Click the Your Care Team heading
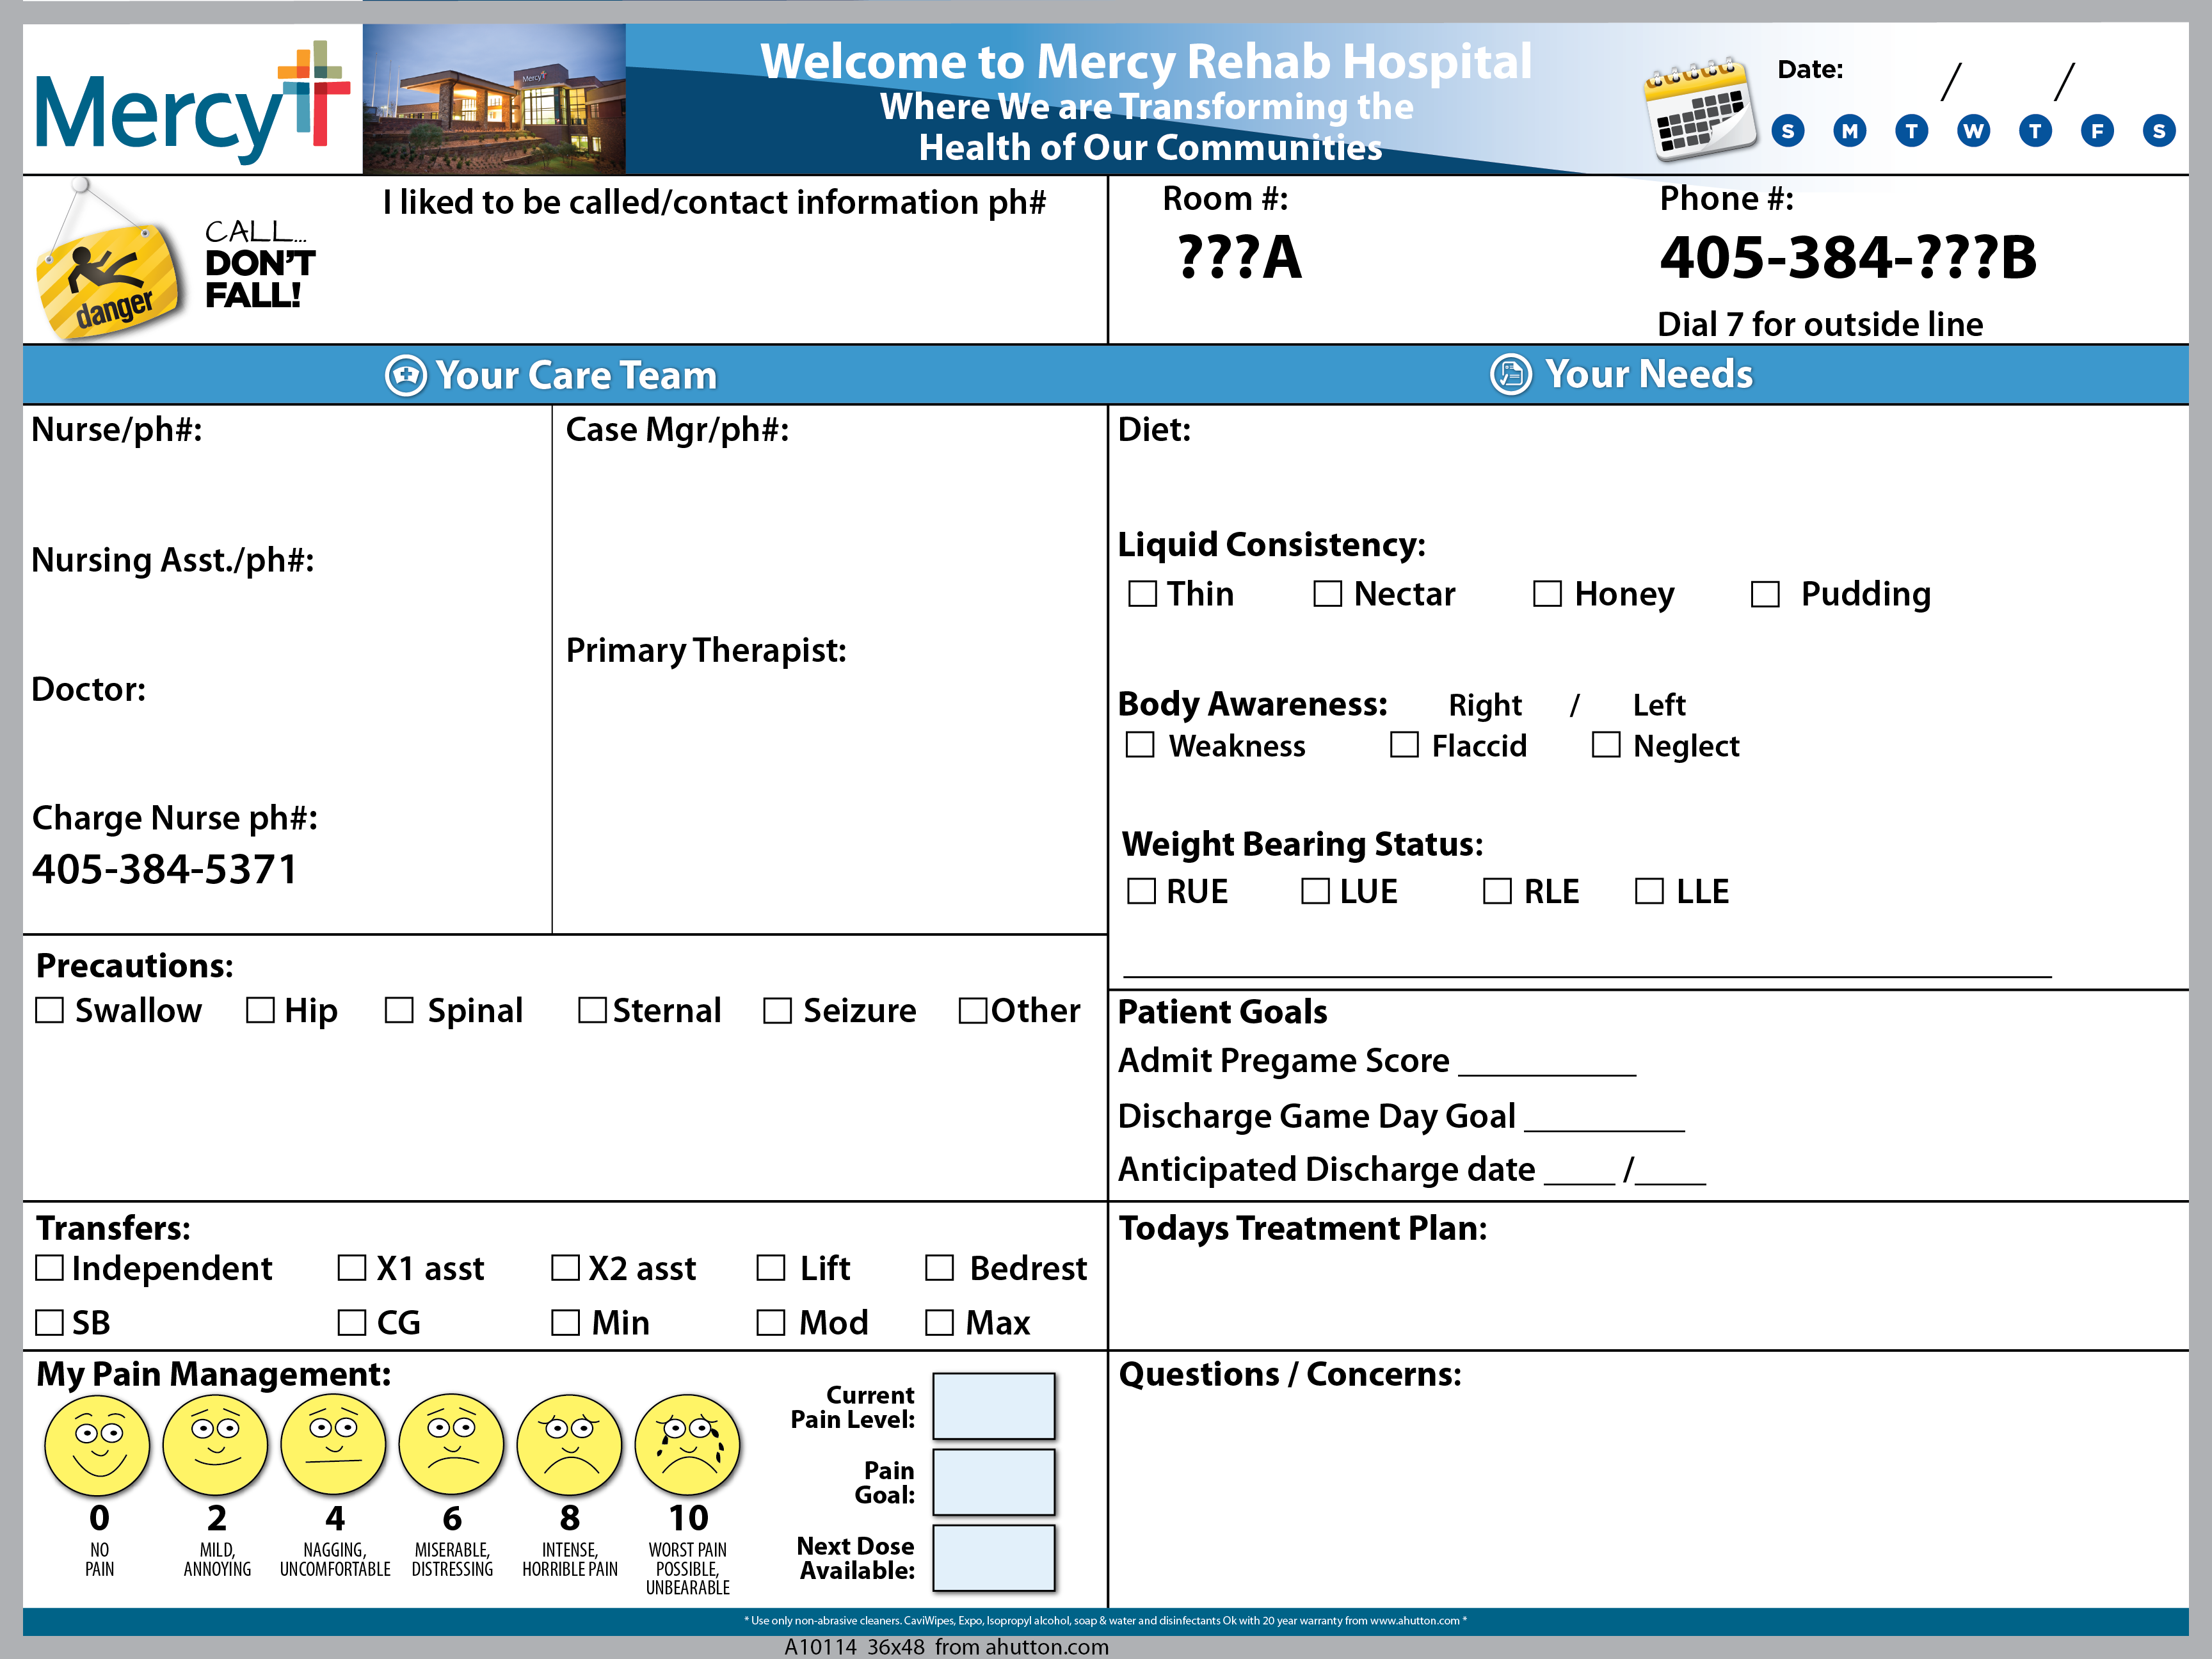 point(577,376)
